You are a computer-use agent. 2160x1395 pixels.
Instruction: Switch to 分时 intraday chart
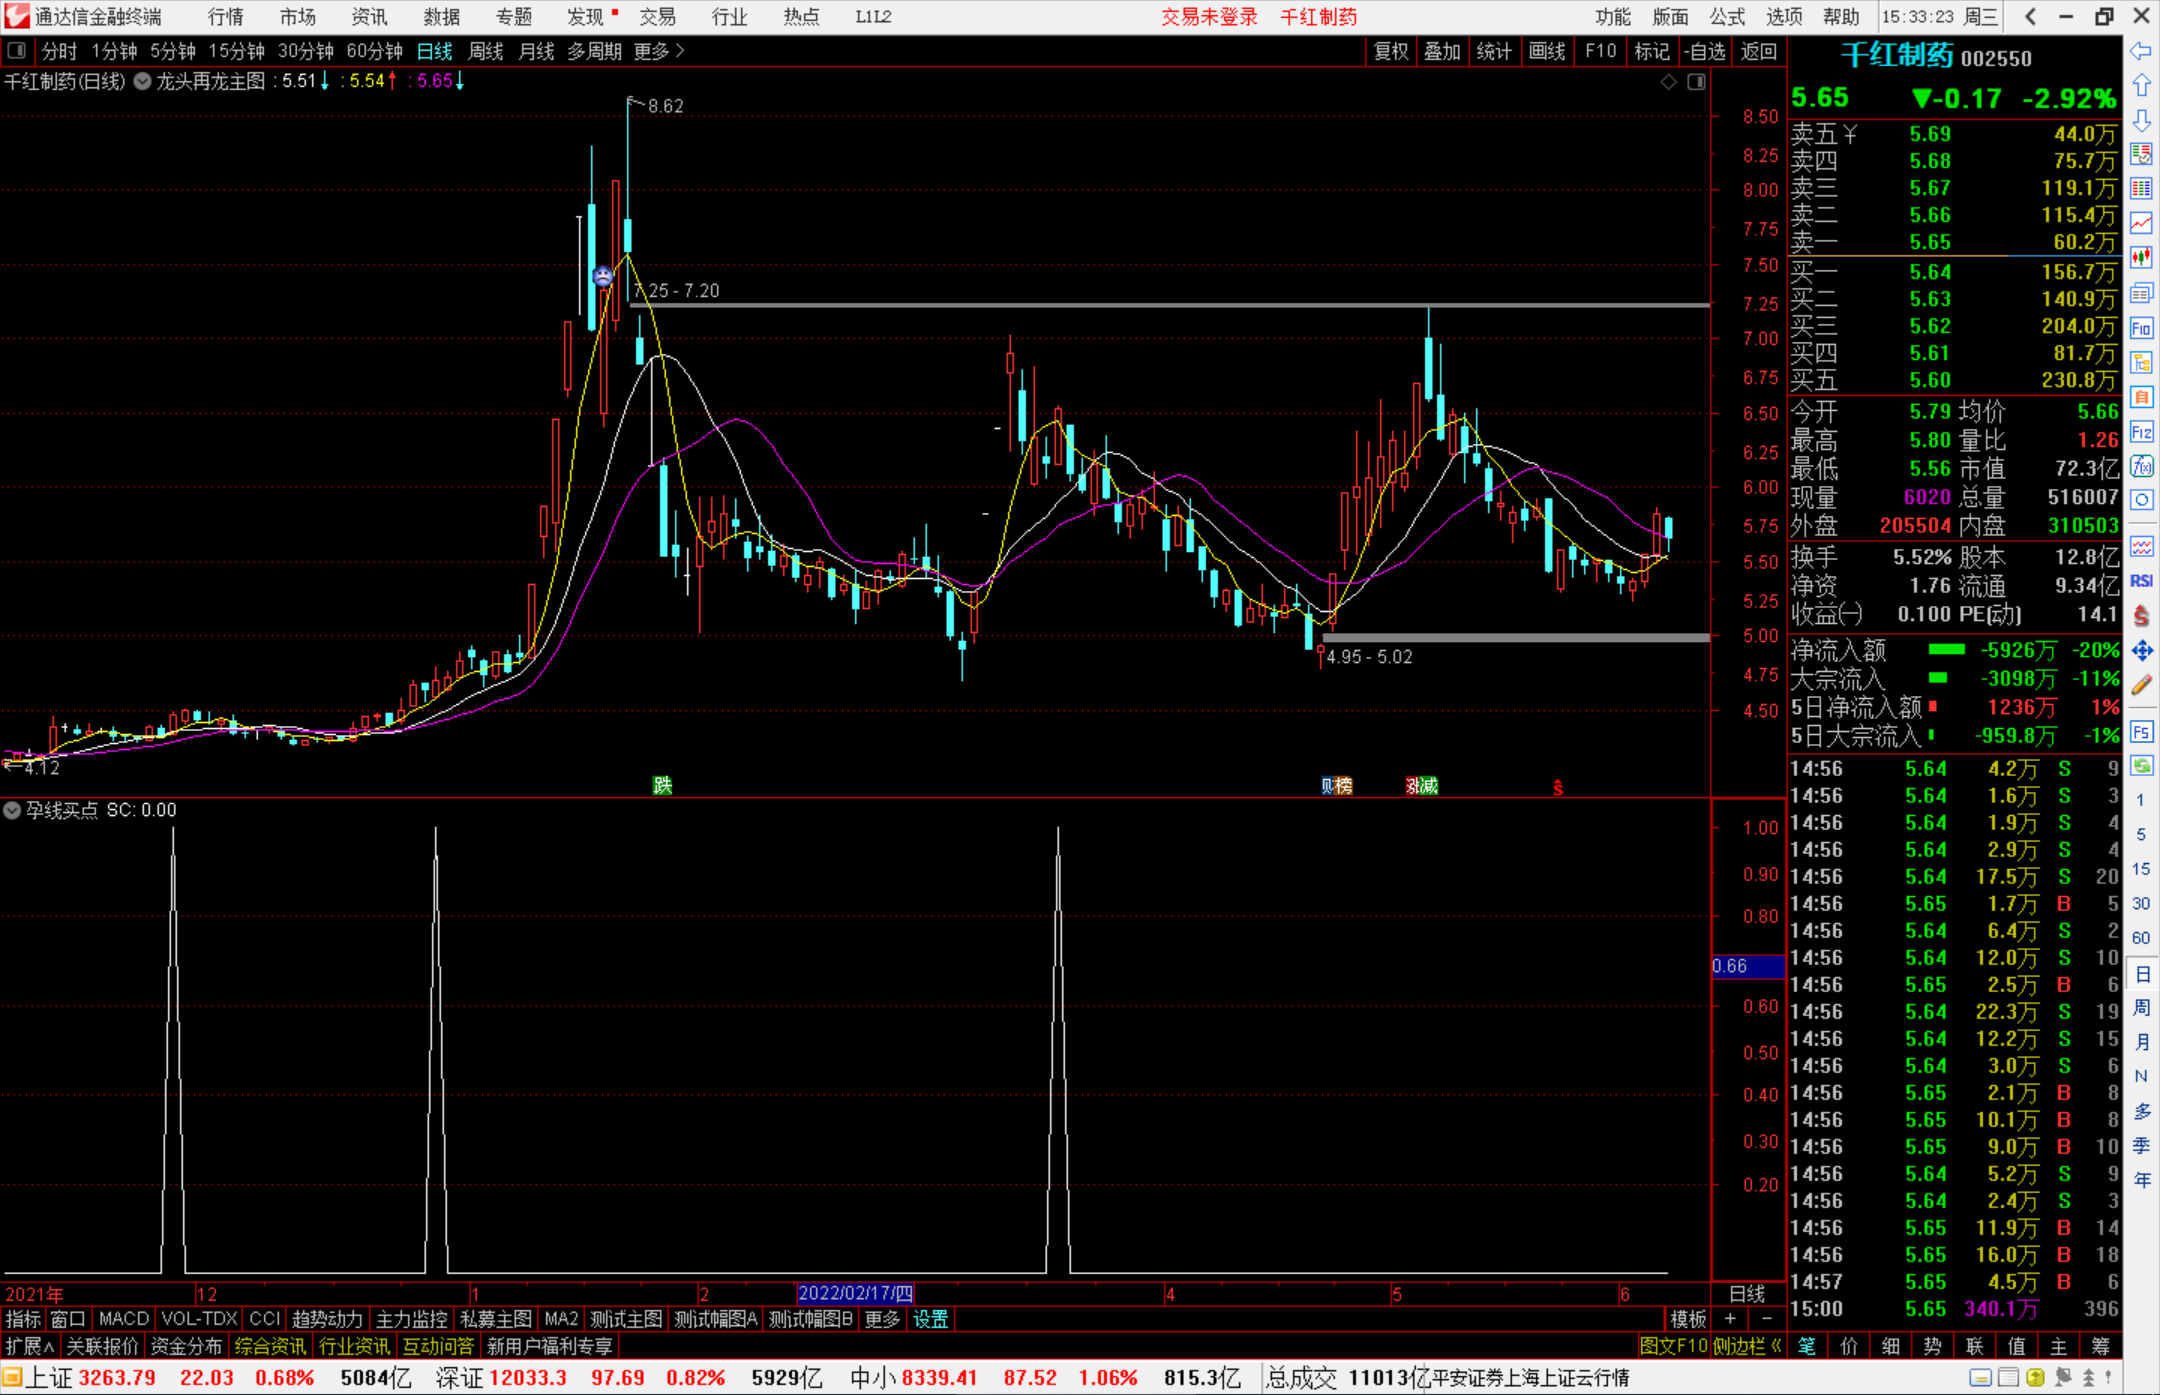click(x=59, y=51)
